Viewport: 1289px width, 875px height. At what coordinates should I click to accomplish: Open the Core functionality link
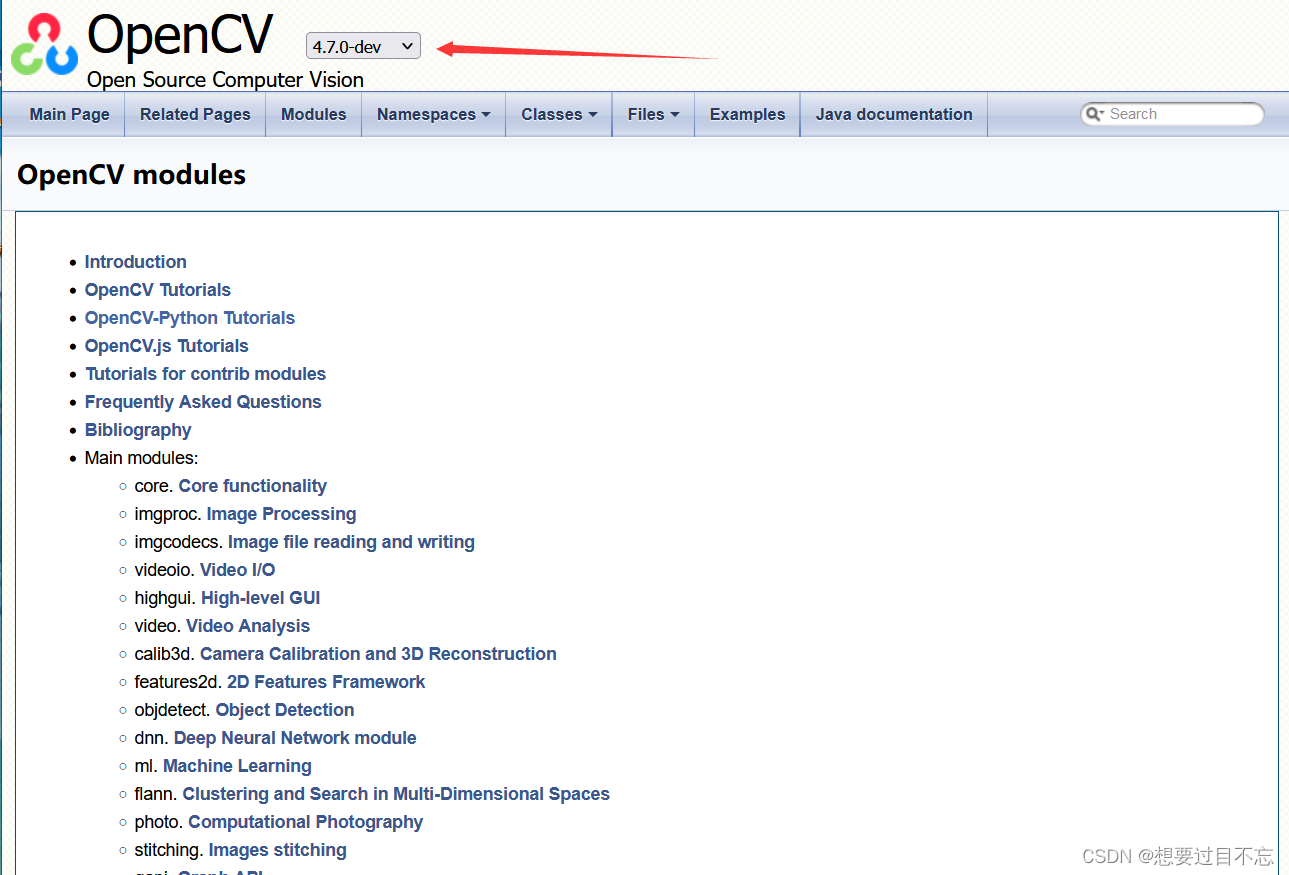coord(252,486)
